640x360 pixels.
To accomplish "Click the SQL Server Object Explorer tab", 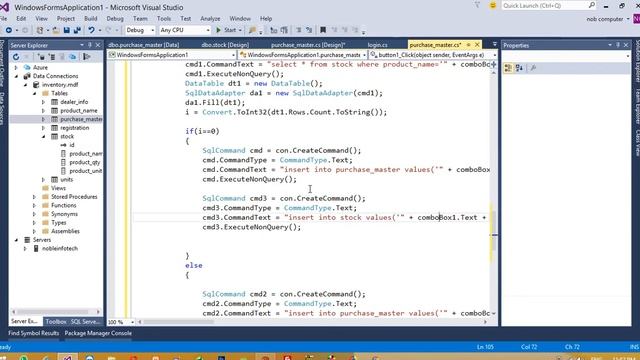I will 85,322.
